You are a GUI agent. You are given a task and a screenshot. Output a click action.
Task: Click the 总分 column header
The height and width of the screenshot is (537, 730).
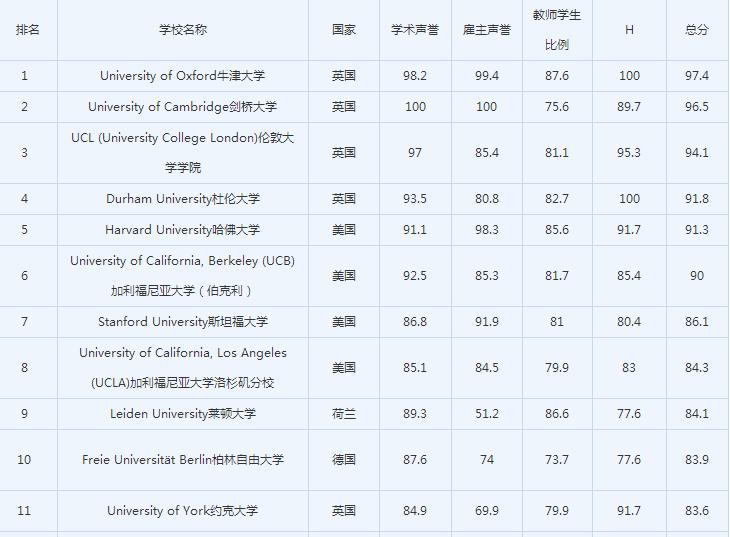click(x=697, y=30)
